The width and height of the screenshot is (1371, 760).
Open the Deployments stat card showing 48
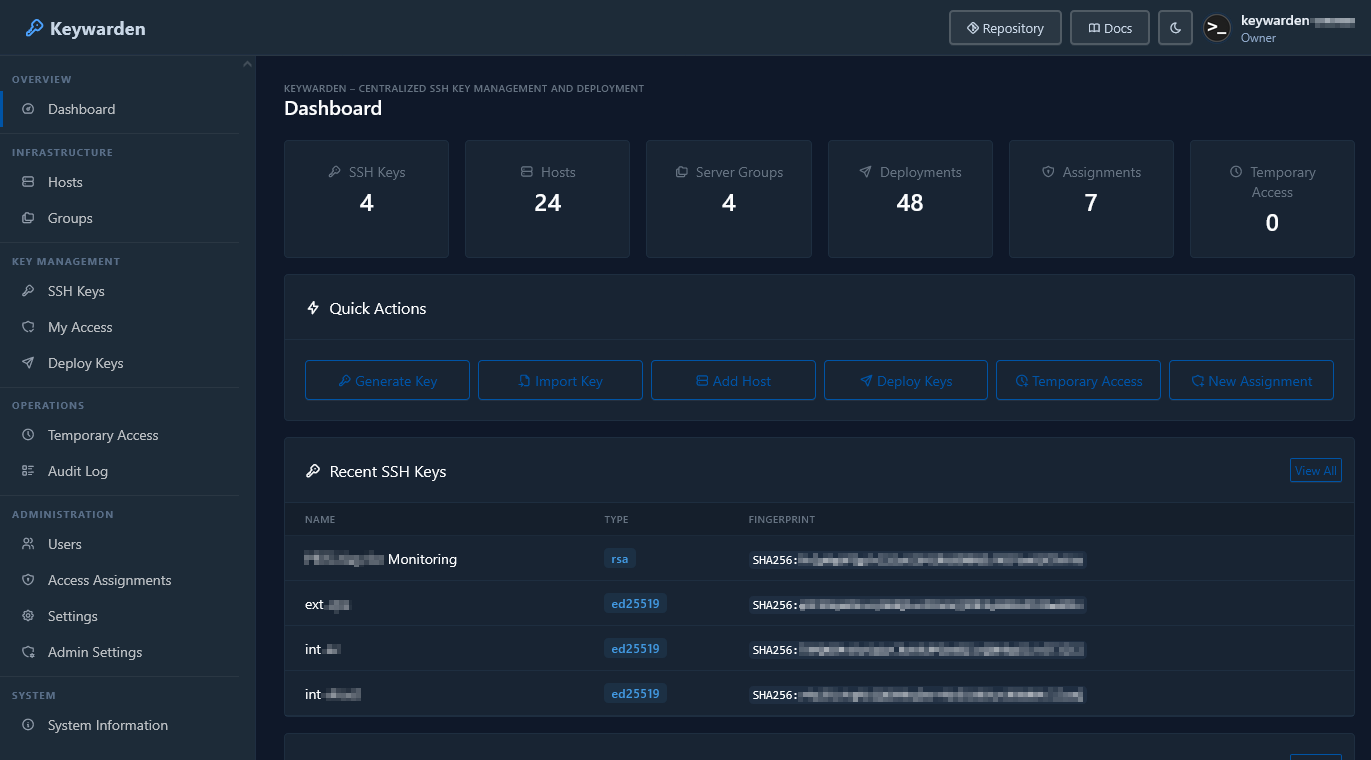[910, 199]
